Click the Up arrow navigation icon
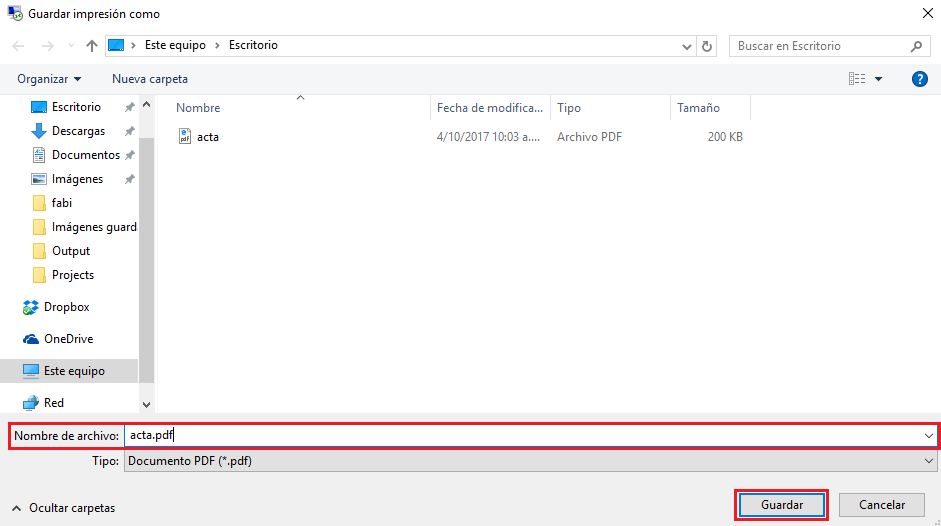The width and height of the screenshot is (941, 526). pyautogui.click(x=92, y=46)
